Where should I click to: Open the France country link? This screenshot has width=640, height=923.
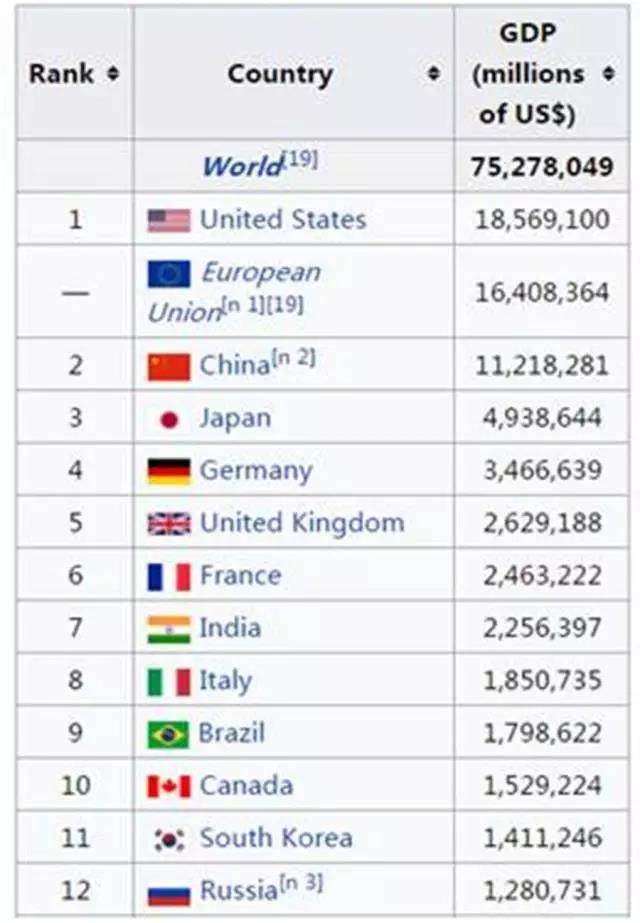240,576
